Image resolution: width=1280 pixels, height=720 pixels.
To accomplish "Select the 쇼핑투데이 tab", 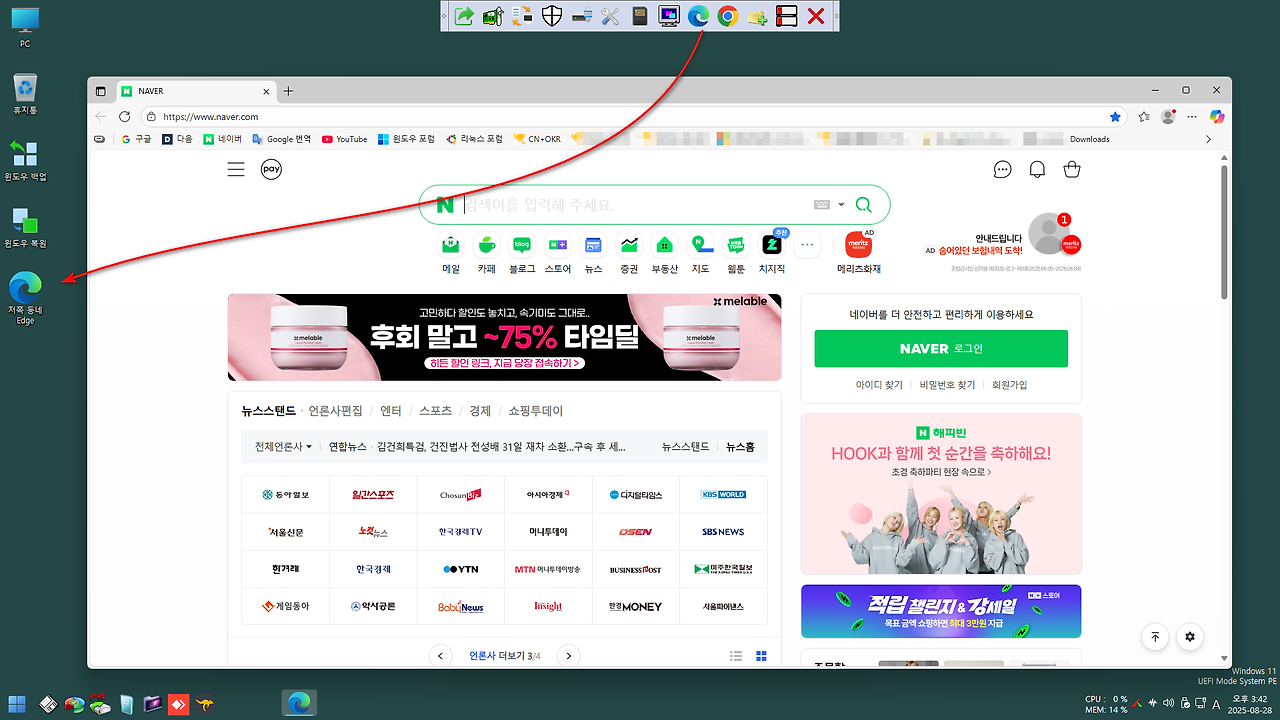I will click(536, 411).
